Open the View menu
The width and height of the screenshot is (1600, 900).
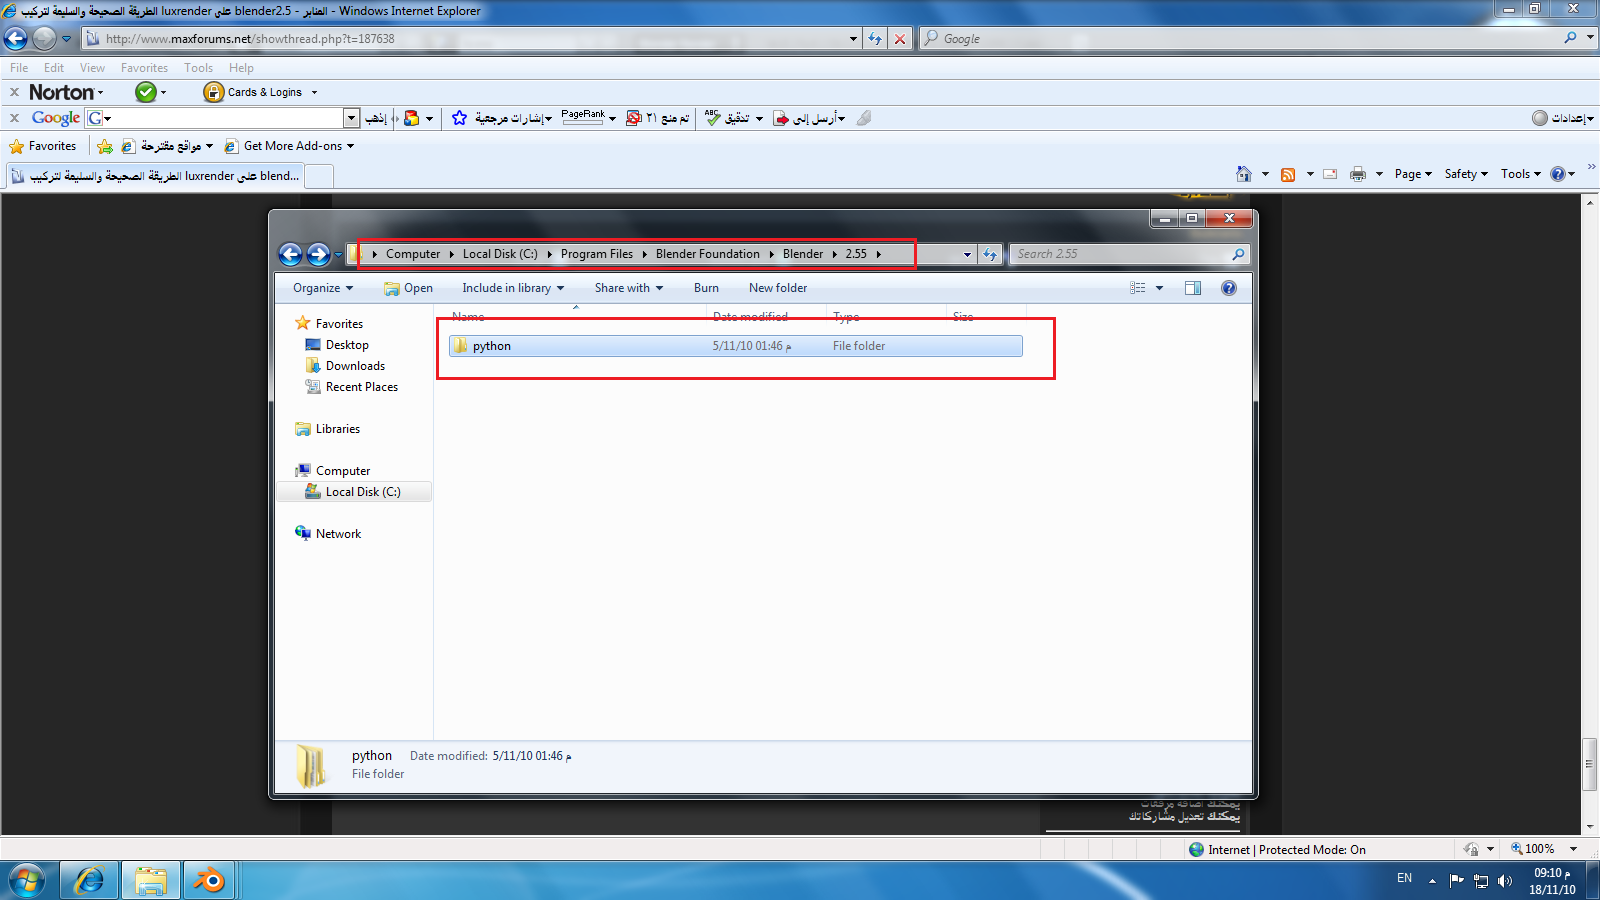92,68
